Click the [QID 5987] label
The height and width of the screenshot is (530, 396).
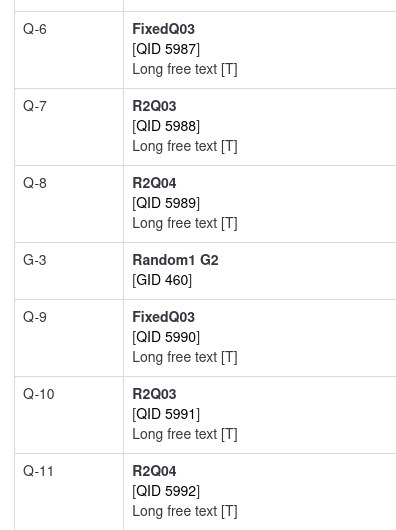tap(166, 49)
